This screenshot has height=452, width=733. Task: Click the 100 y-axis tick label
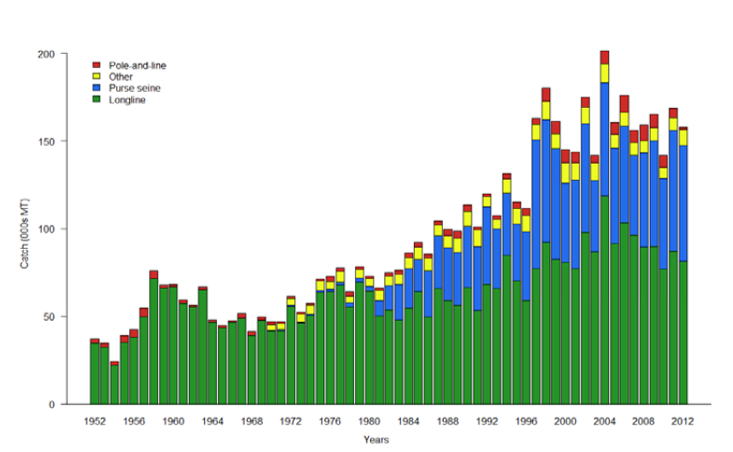[46, 229]
